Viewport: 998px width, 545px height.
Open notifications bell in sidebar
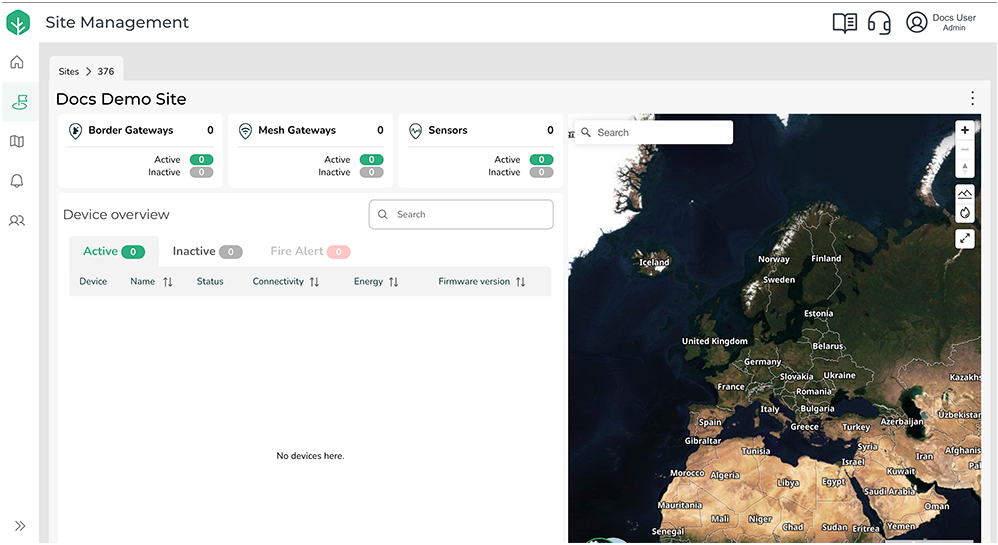[x=17, y=181]
